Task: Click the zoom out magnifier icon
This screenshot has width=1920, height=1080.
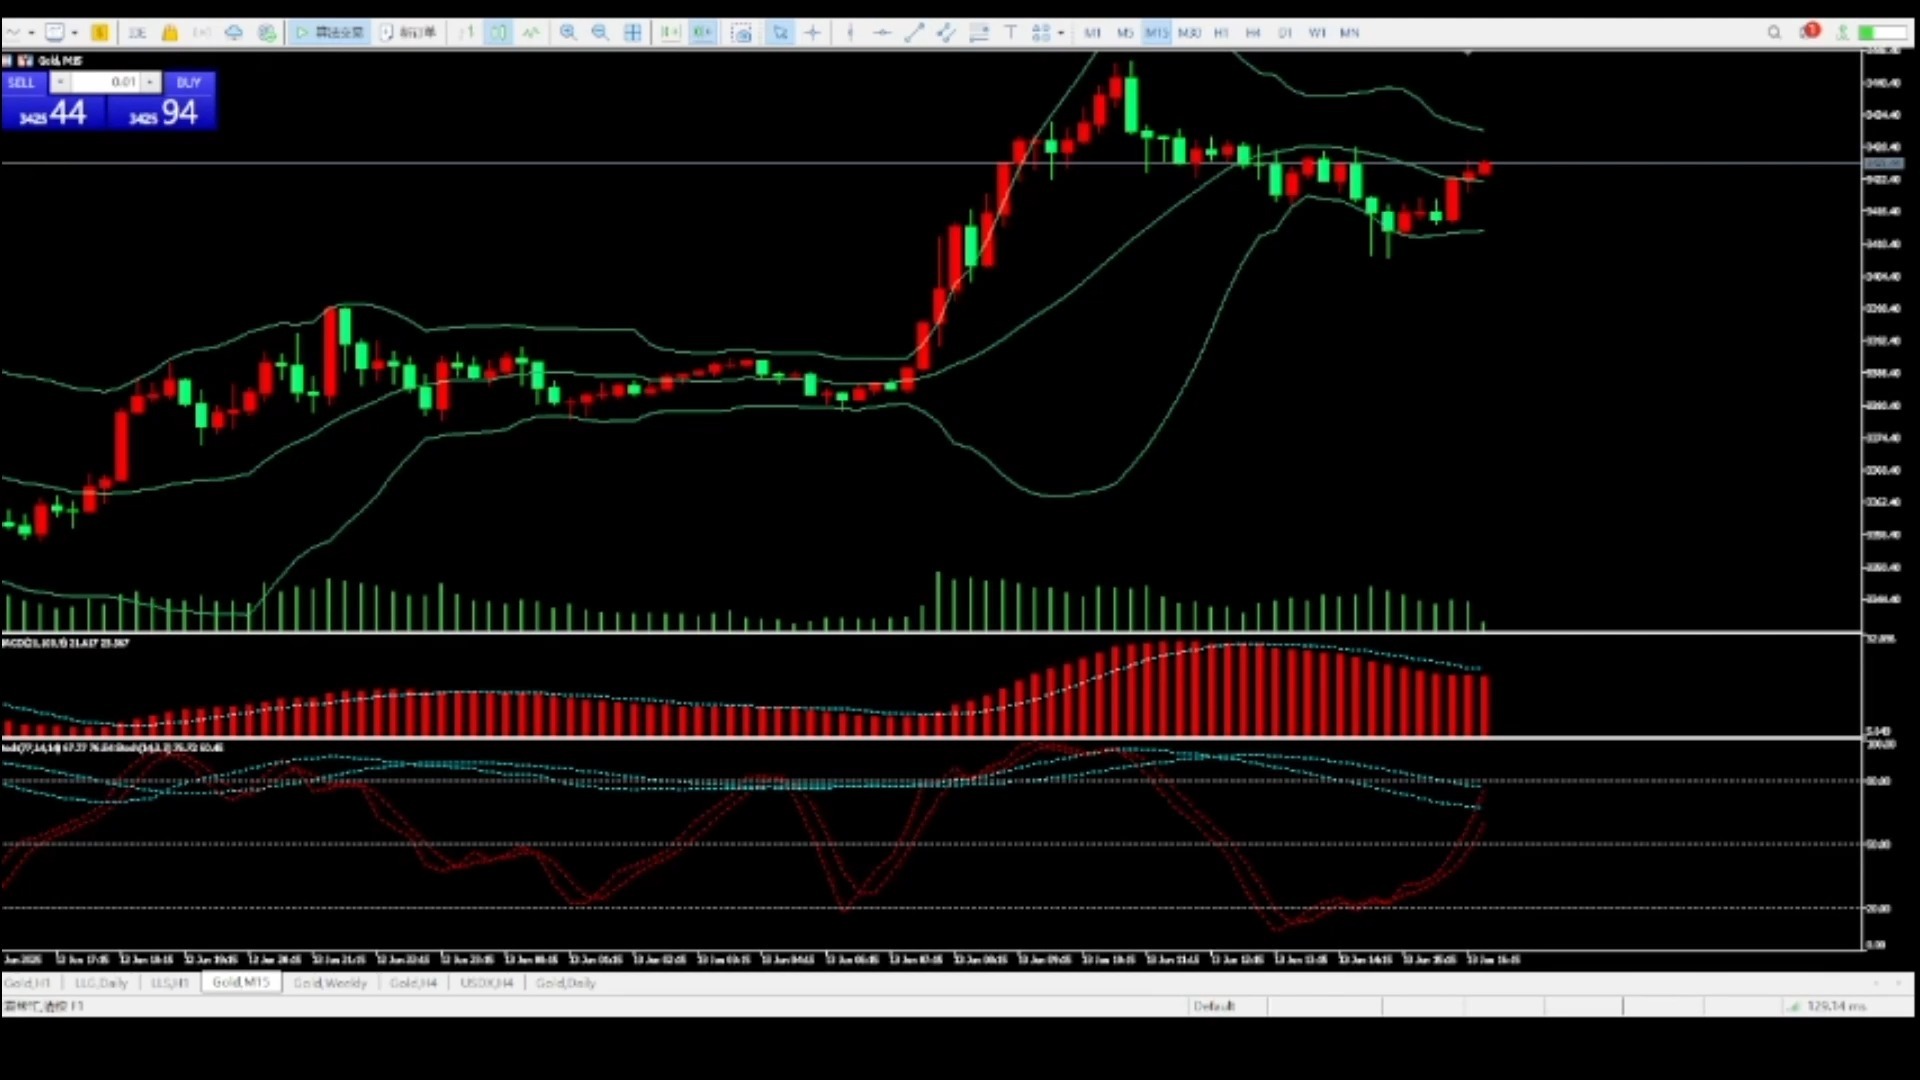Action: coord(600,33)
